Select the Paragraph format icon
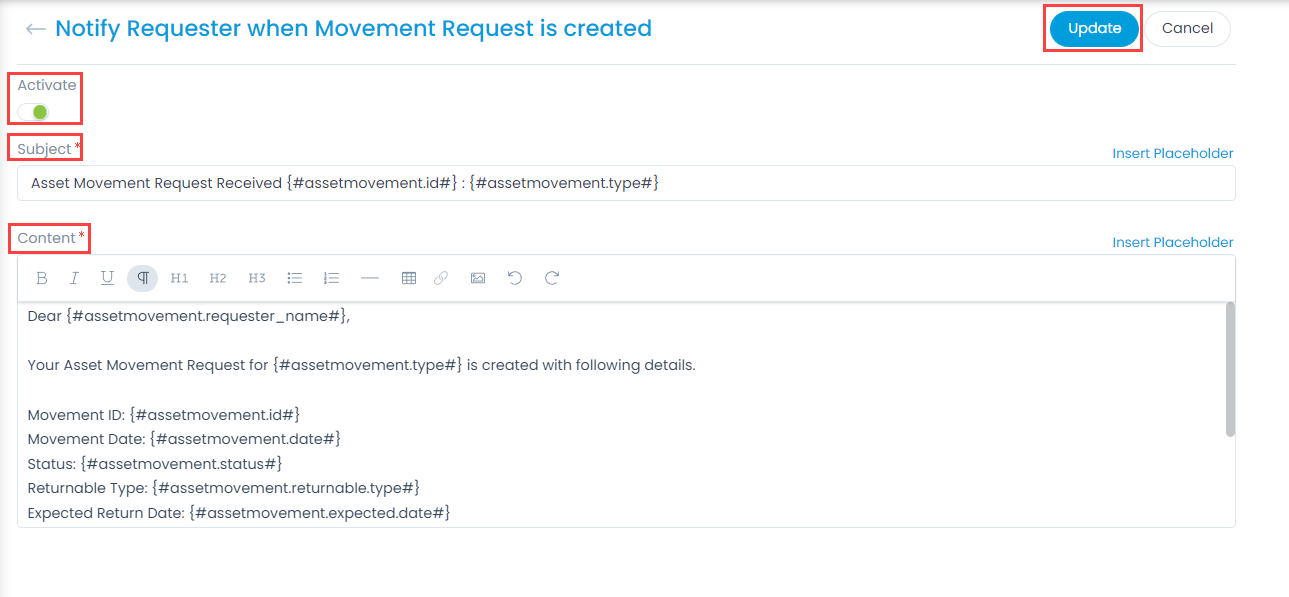 tap(143, 278)
